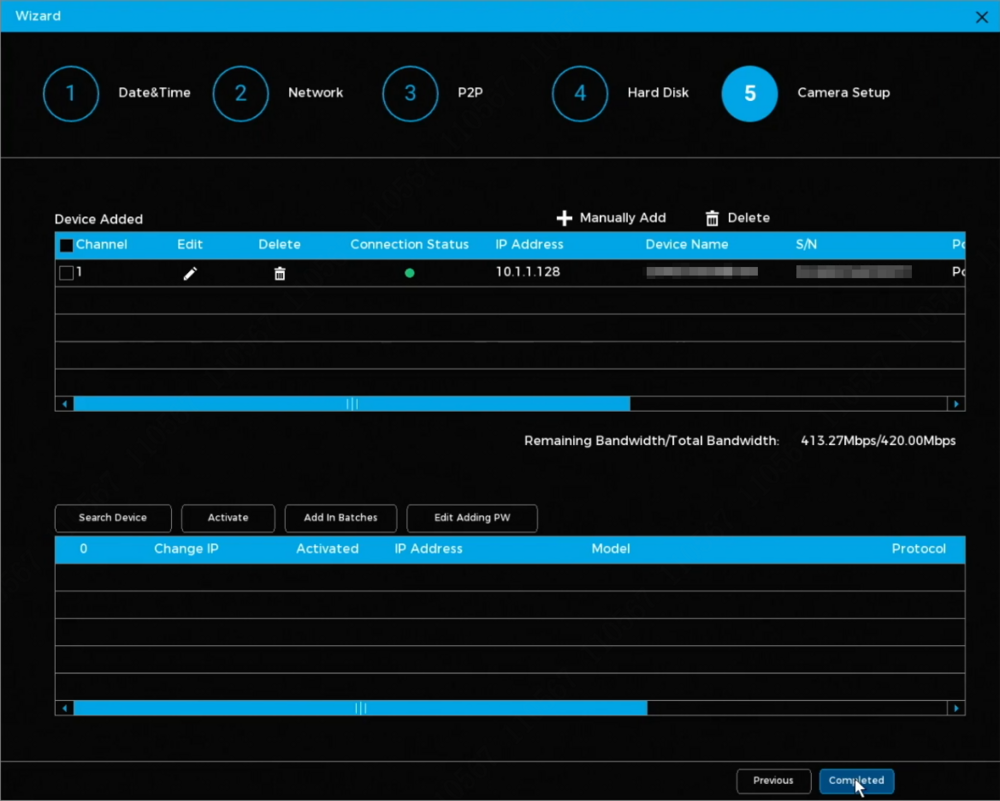Click the pencil edit icon for channel 1
This screenshot has height=801, width=1000.
pos(190,273)
